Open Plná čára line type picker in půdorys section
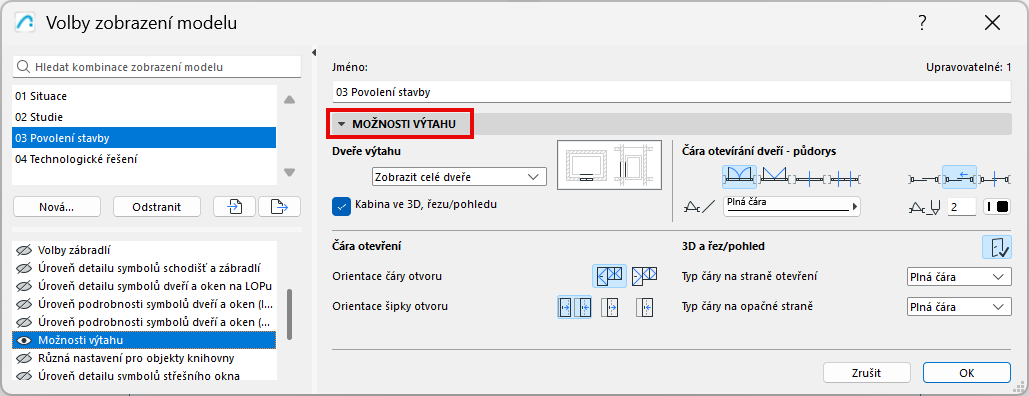 click(x=791, y=206)
